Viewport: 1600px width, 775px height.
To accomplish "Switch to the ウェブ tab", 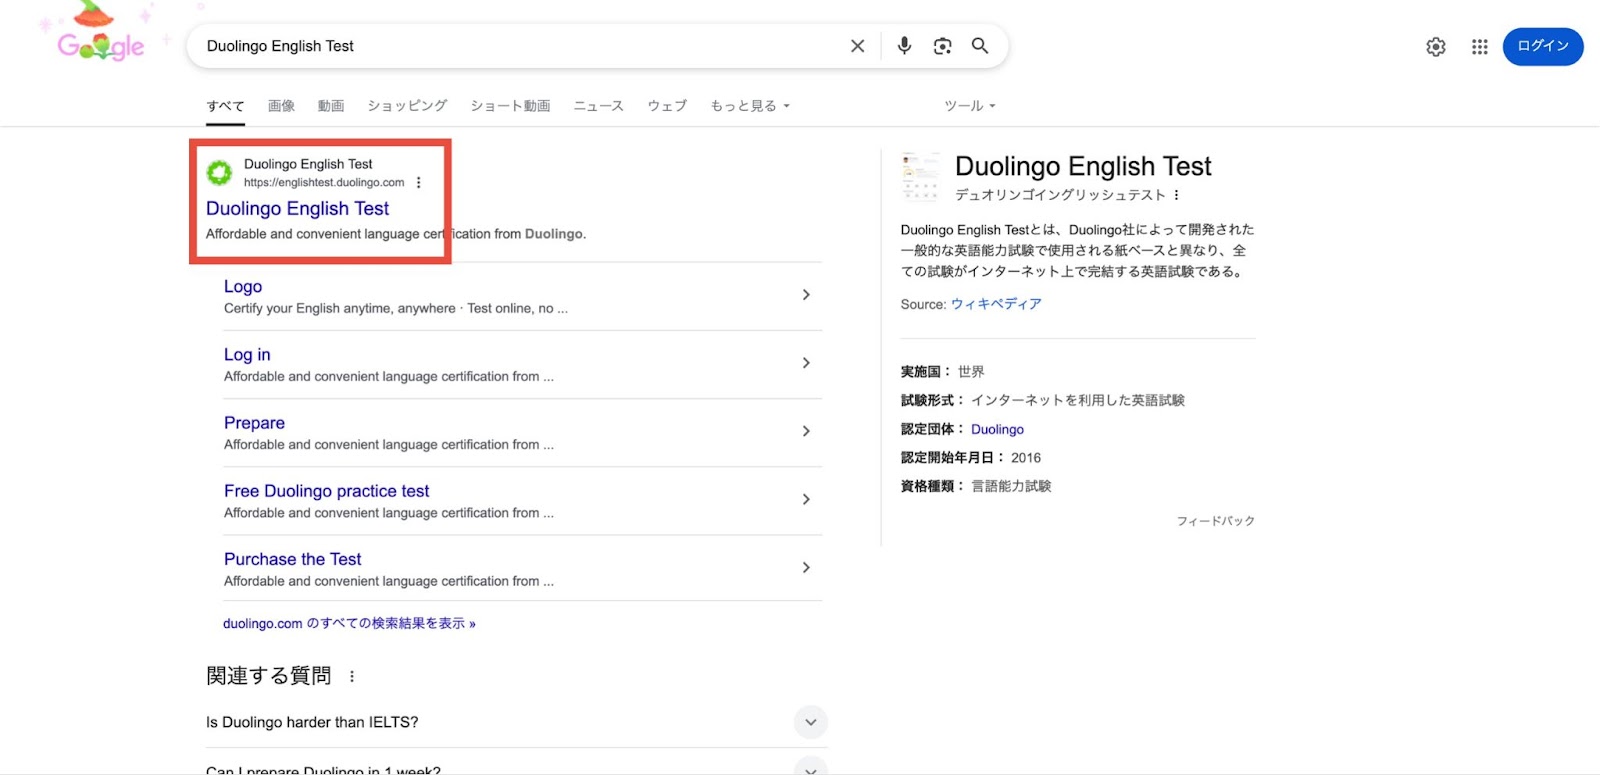I will tap(667, 106).
